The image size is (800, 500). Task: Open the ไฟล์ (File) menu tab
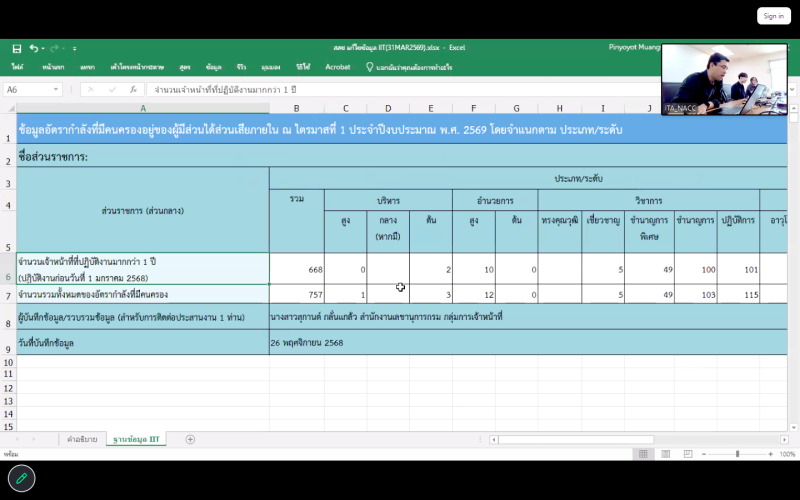pos(17,67)
